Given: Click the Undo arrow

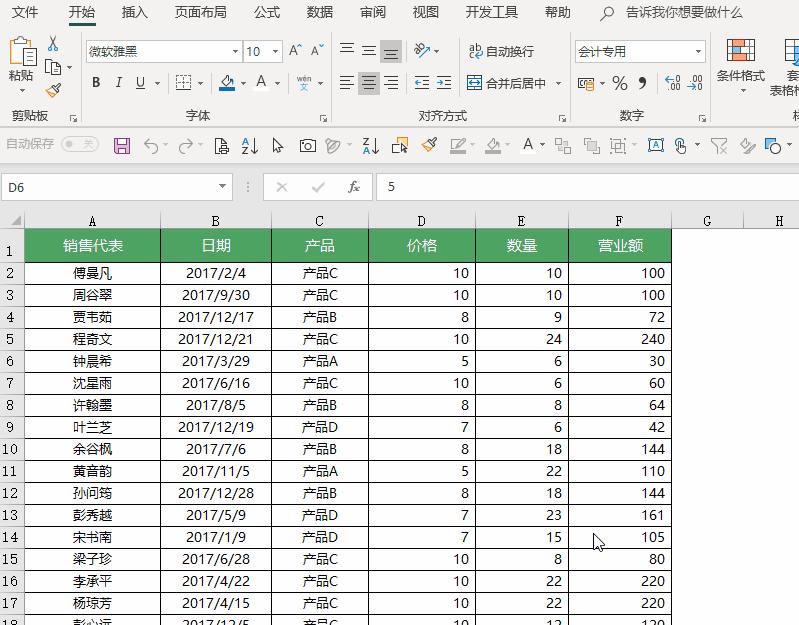Looking at the screenshot, I should tap(151, 146).
